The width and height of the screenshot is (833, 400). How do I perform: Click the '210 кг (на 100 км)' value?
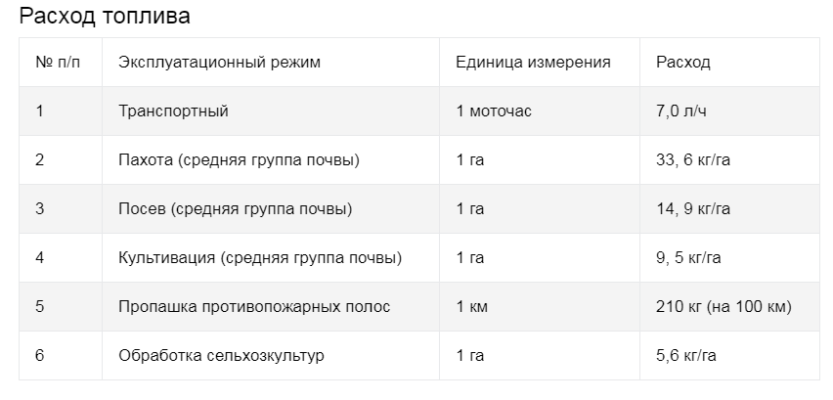(x=724, y=307)
